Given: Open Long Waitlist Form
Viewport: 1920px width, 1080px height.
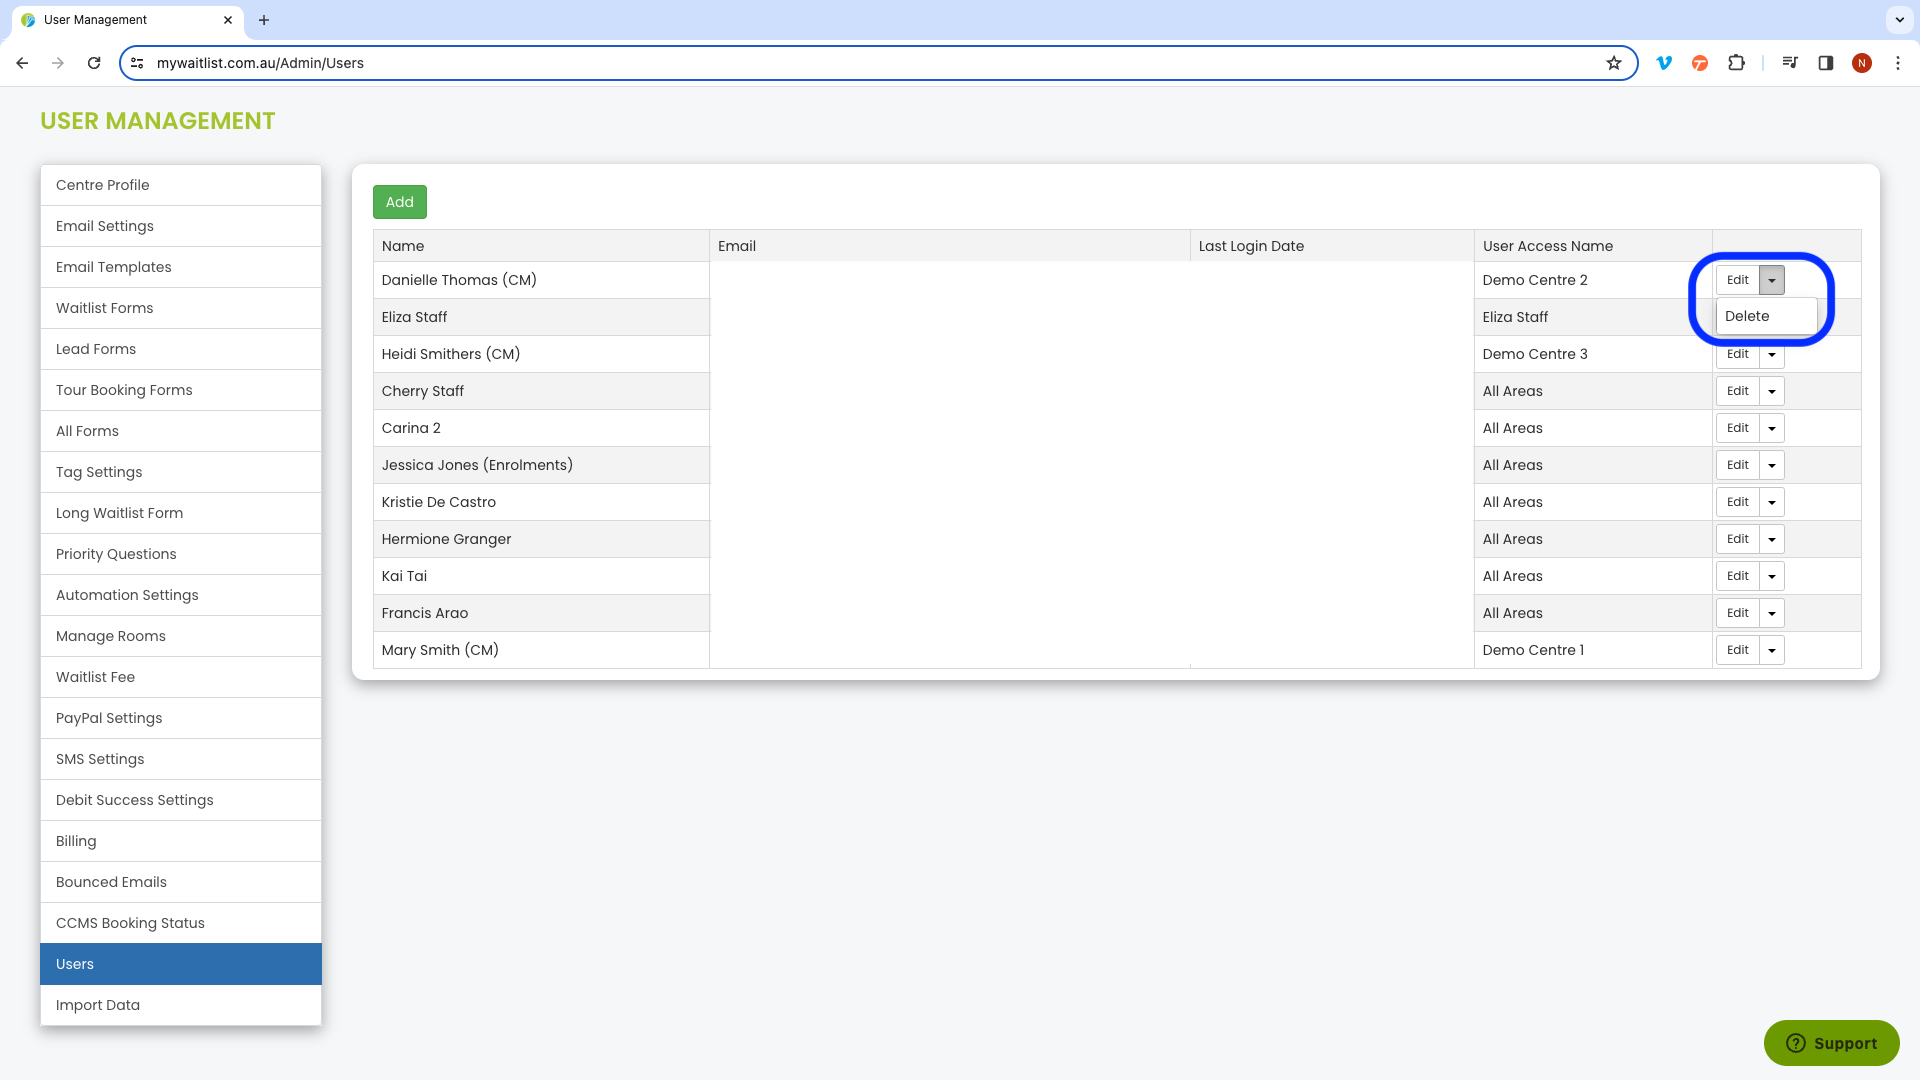Looking at the screenshot, I should pos(181,513).
